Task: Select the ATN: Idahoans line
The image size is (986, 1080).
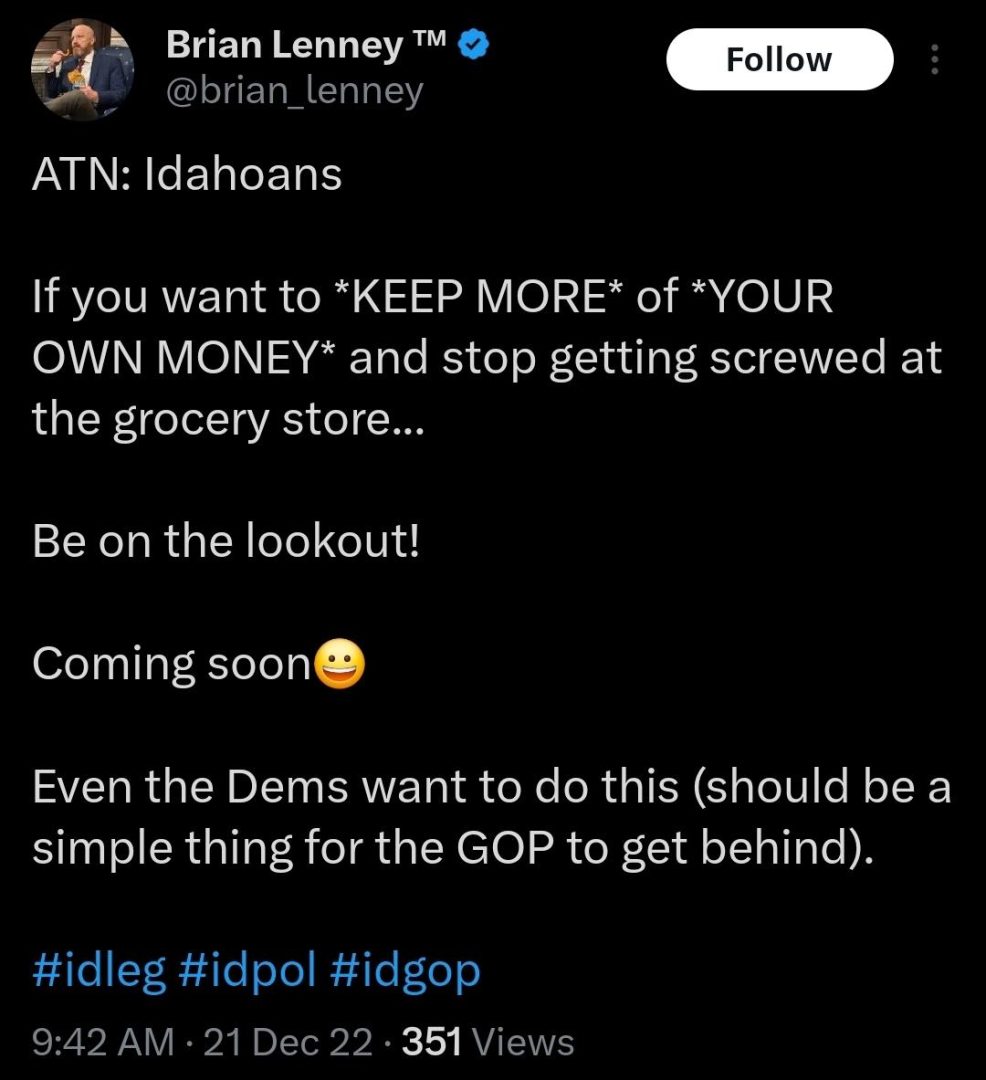Action: [187, 174]
